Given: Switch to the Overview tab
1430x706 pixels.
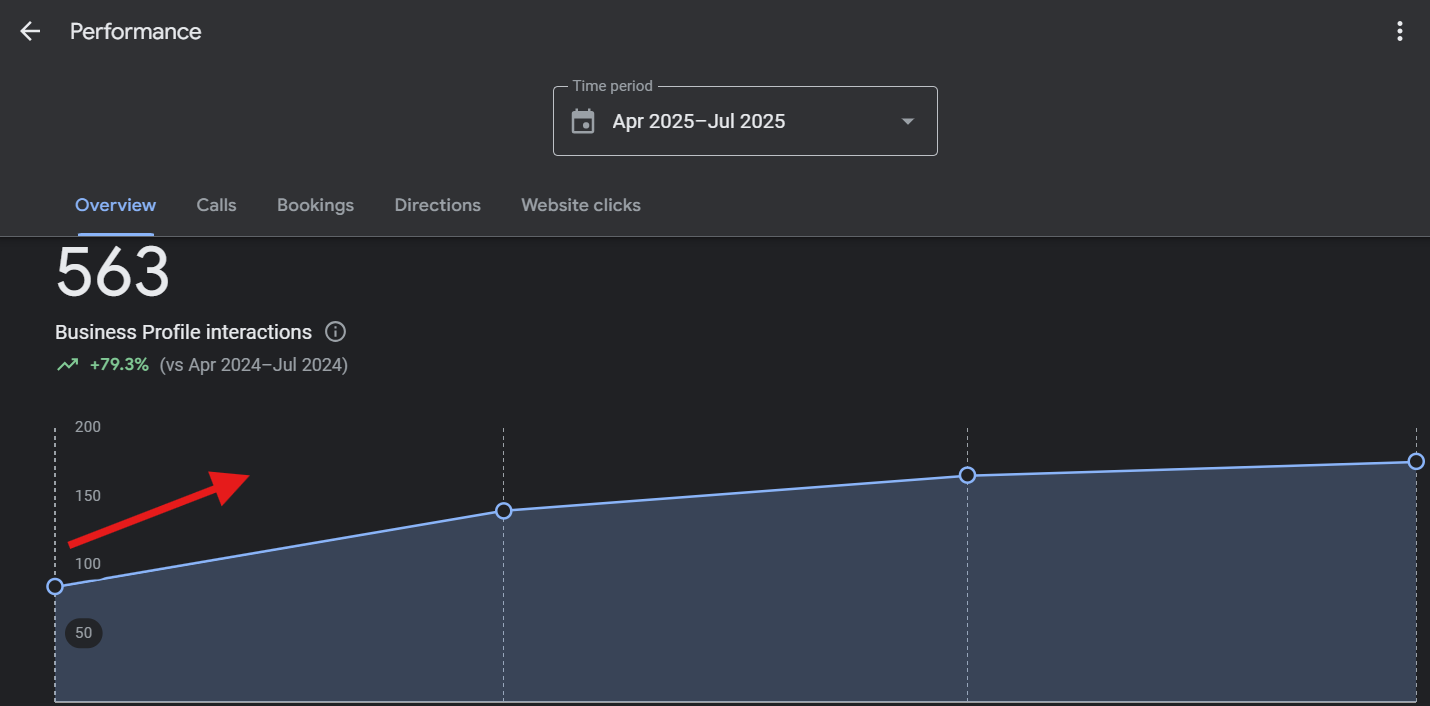Looking at the screenshot, I should pos(116,205).
